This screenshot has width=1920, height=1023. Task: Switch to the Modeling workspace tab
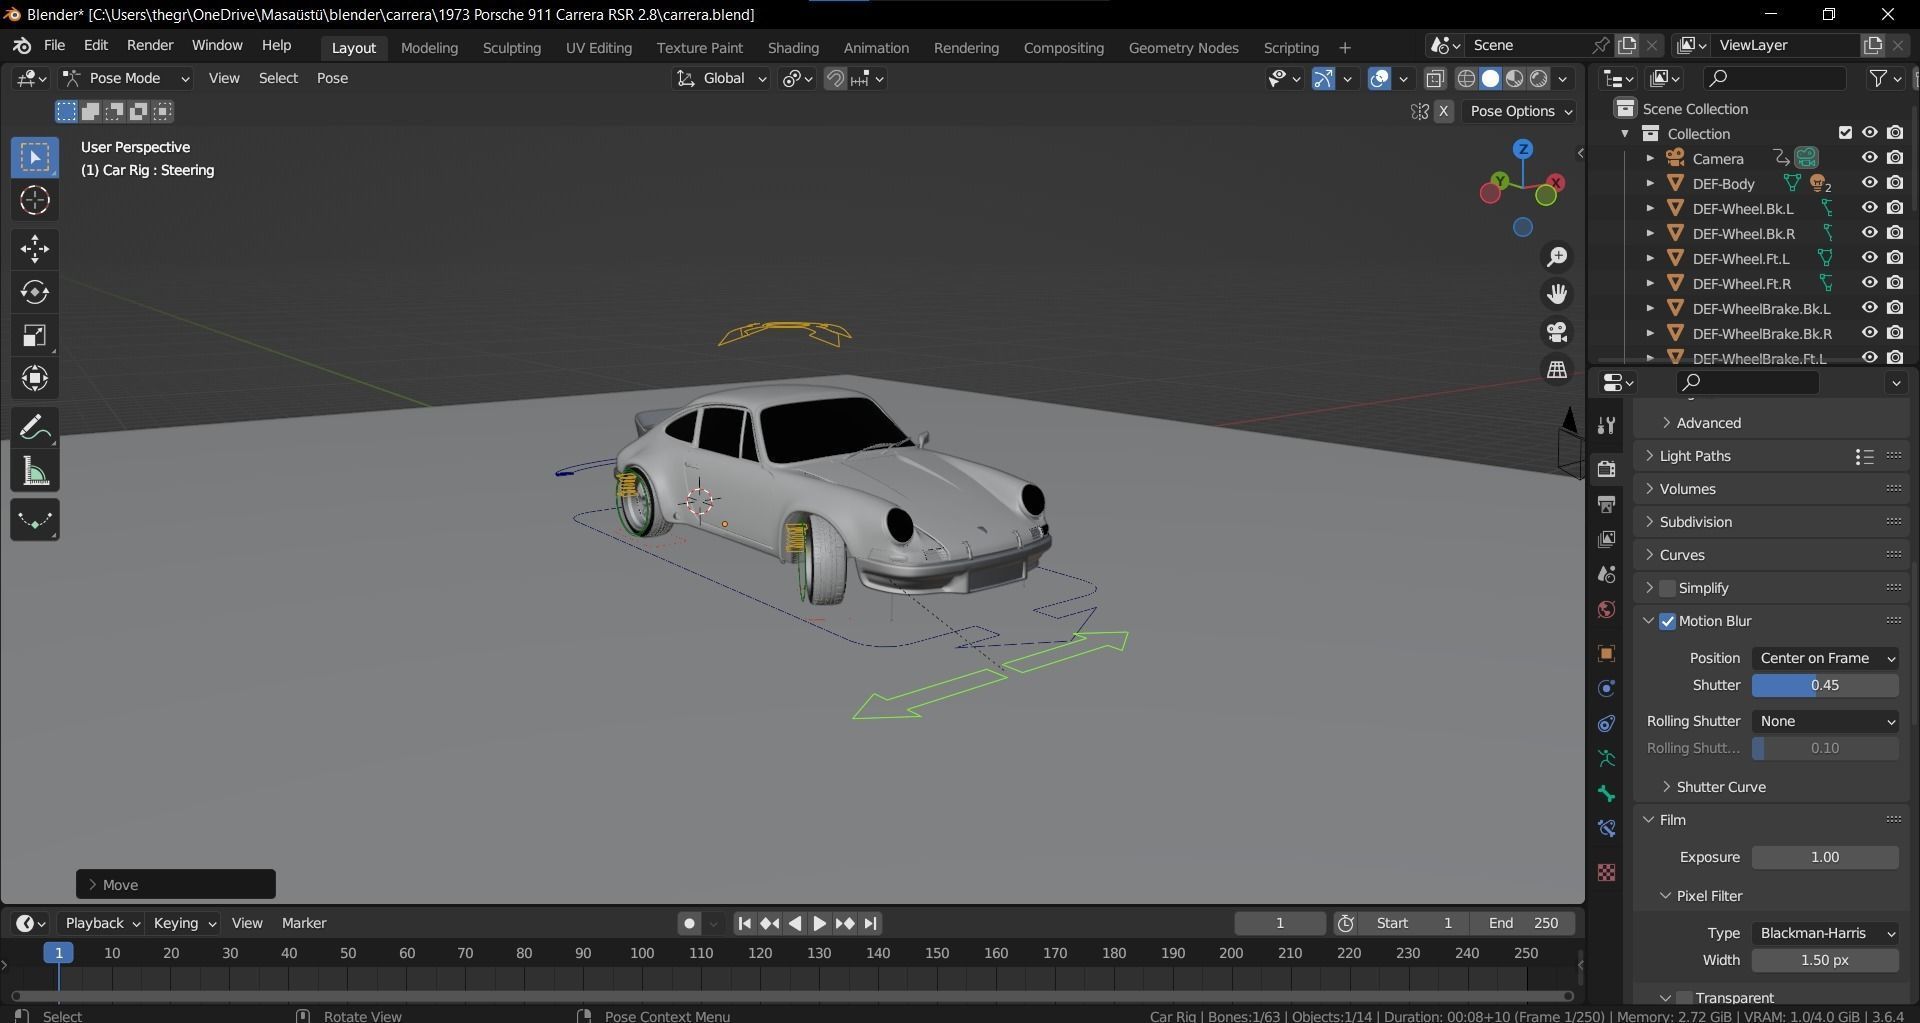(429, 47)
